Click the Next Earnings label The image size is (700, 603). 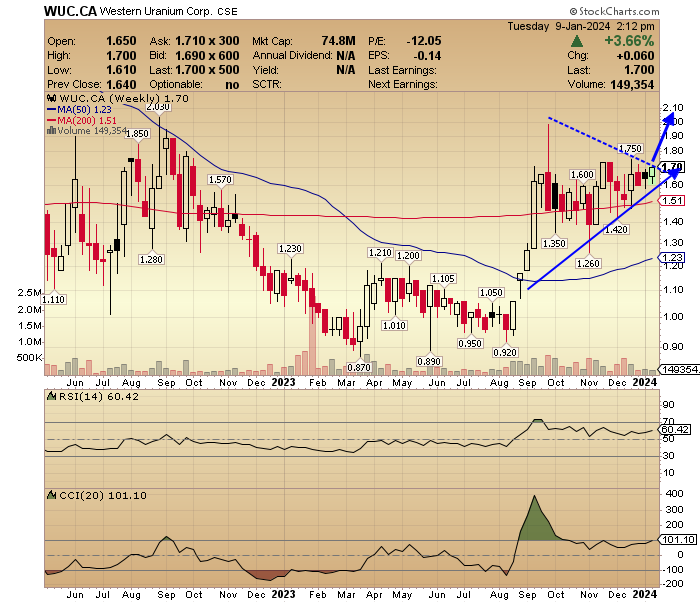pyautogui.click(x=403, y=84)
